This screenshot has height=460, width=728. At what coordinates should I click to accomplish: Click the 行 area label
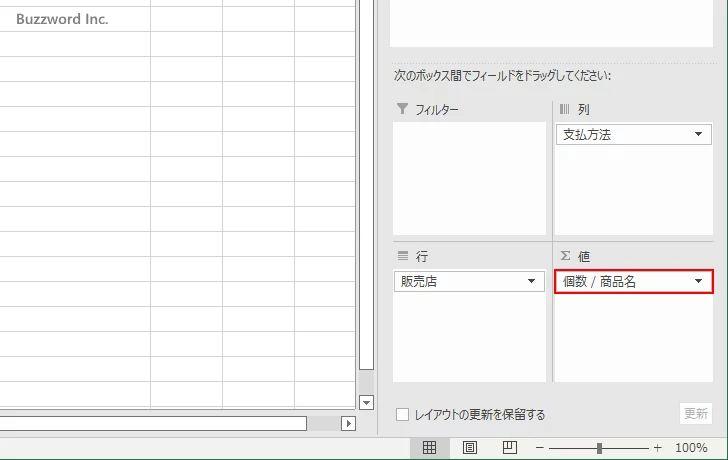(x=422, y=256)
